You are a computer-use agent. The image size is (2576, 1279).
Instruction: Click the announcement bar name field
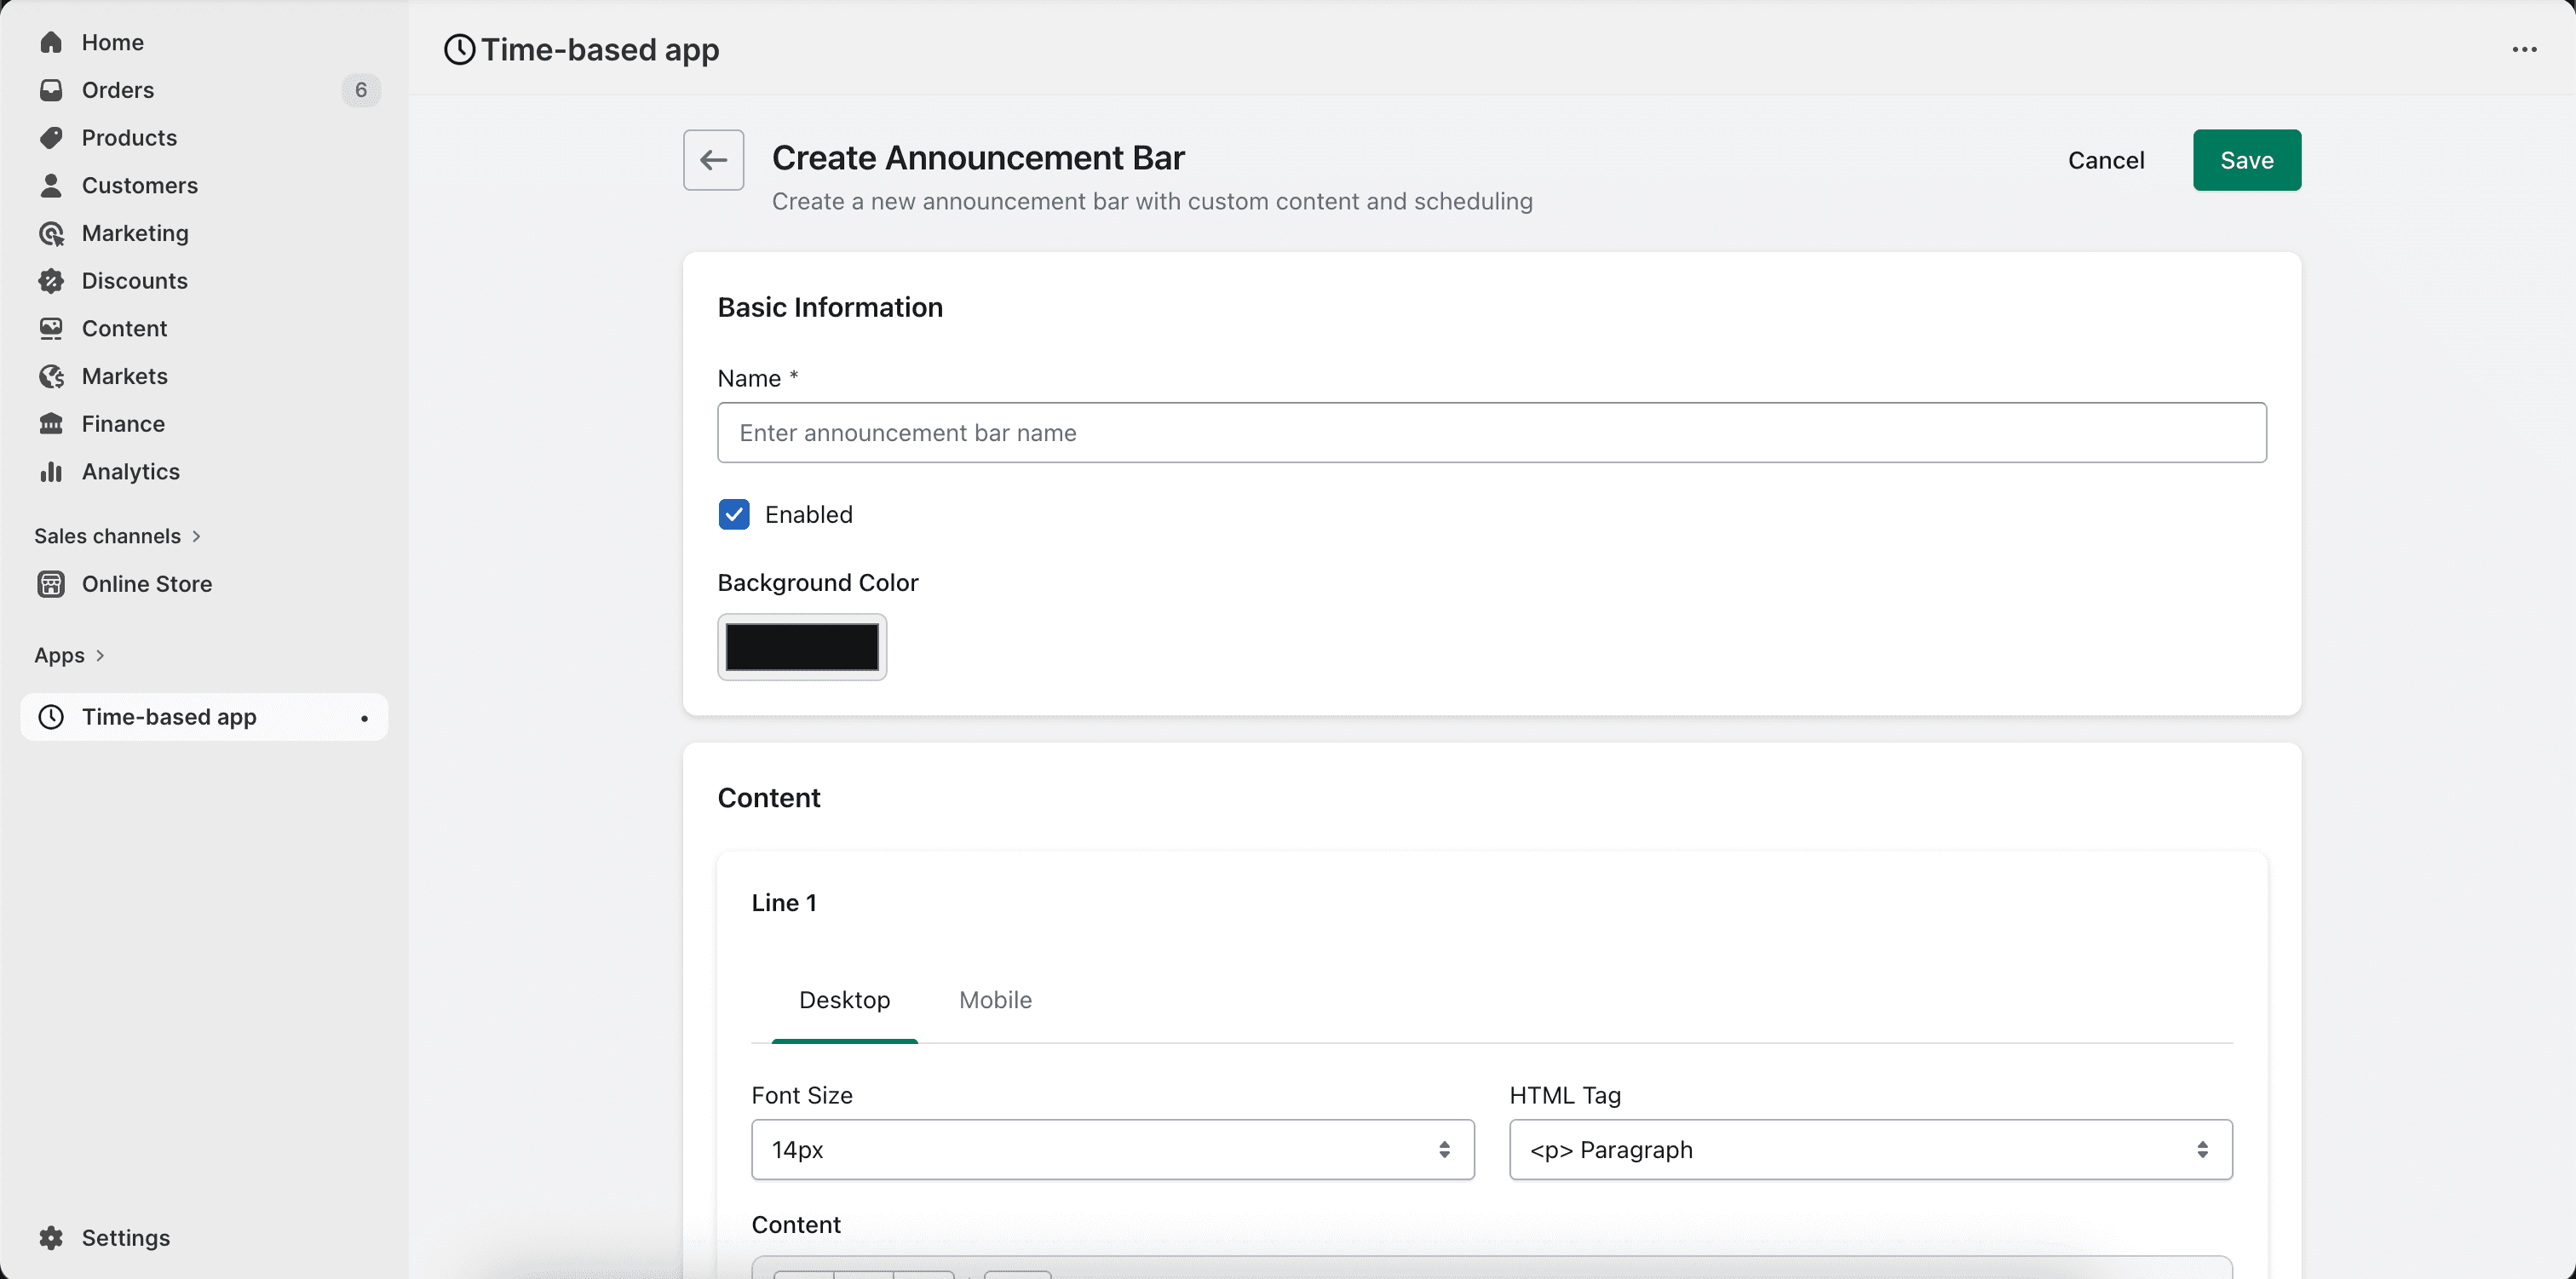[1490, 432]
